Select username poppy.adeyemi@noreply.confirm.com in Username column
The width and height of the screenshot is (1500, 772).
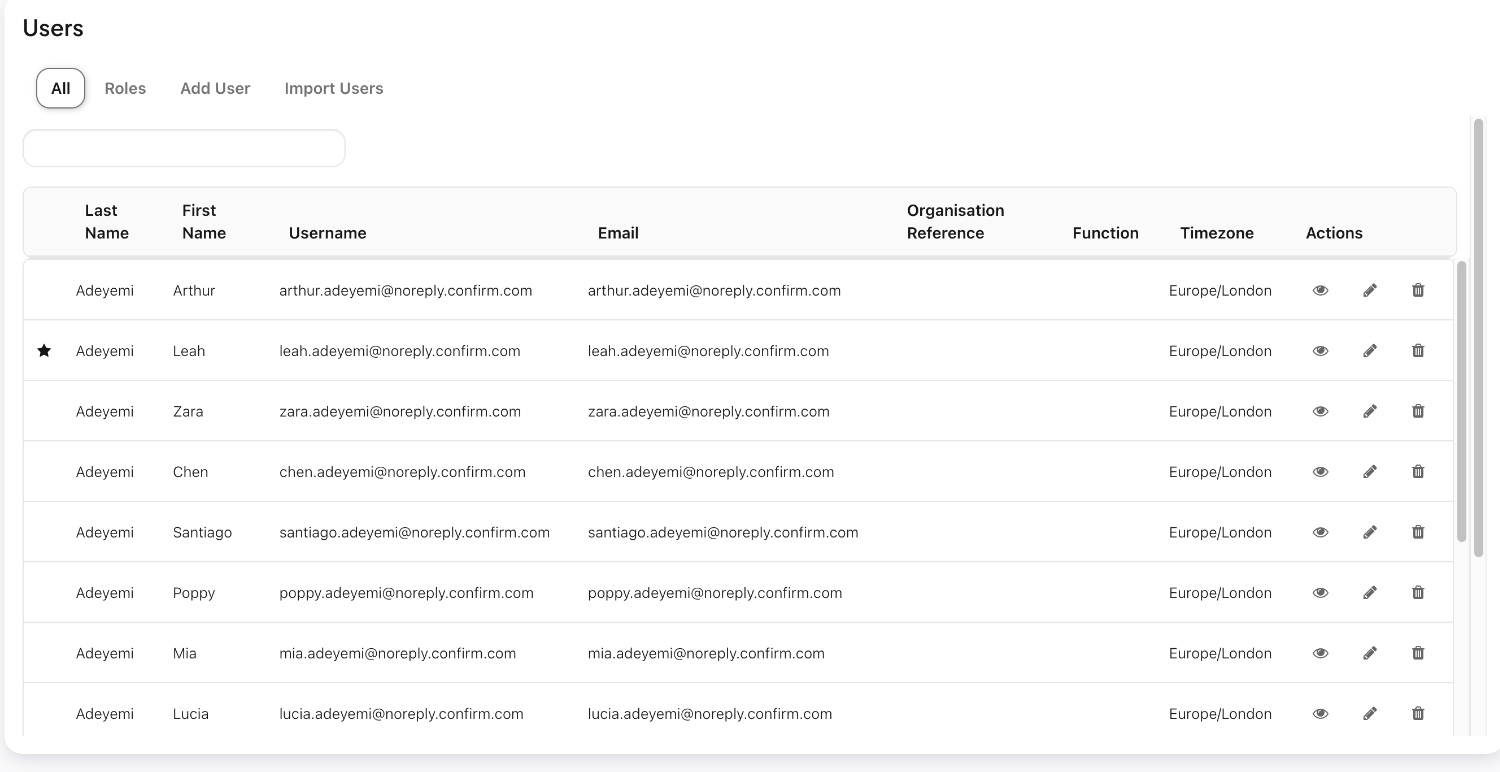tap(407, 593)
